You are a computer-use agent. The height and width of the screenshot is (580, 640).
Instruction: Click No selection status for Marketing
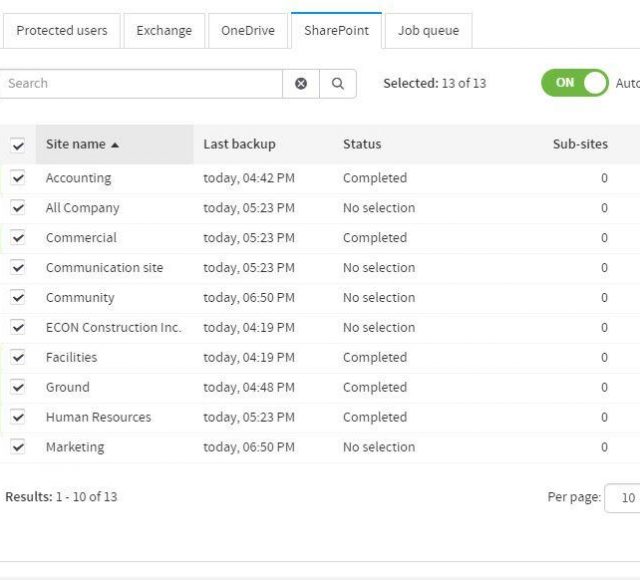tap(379, 447)
